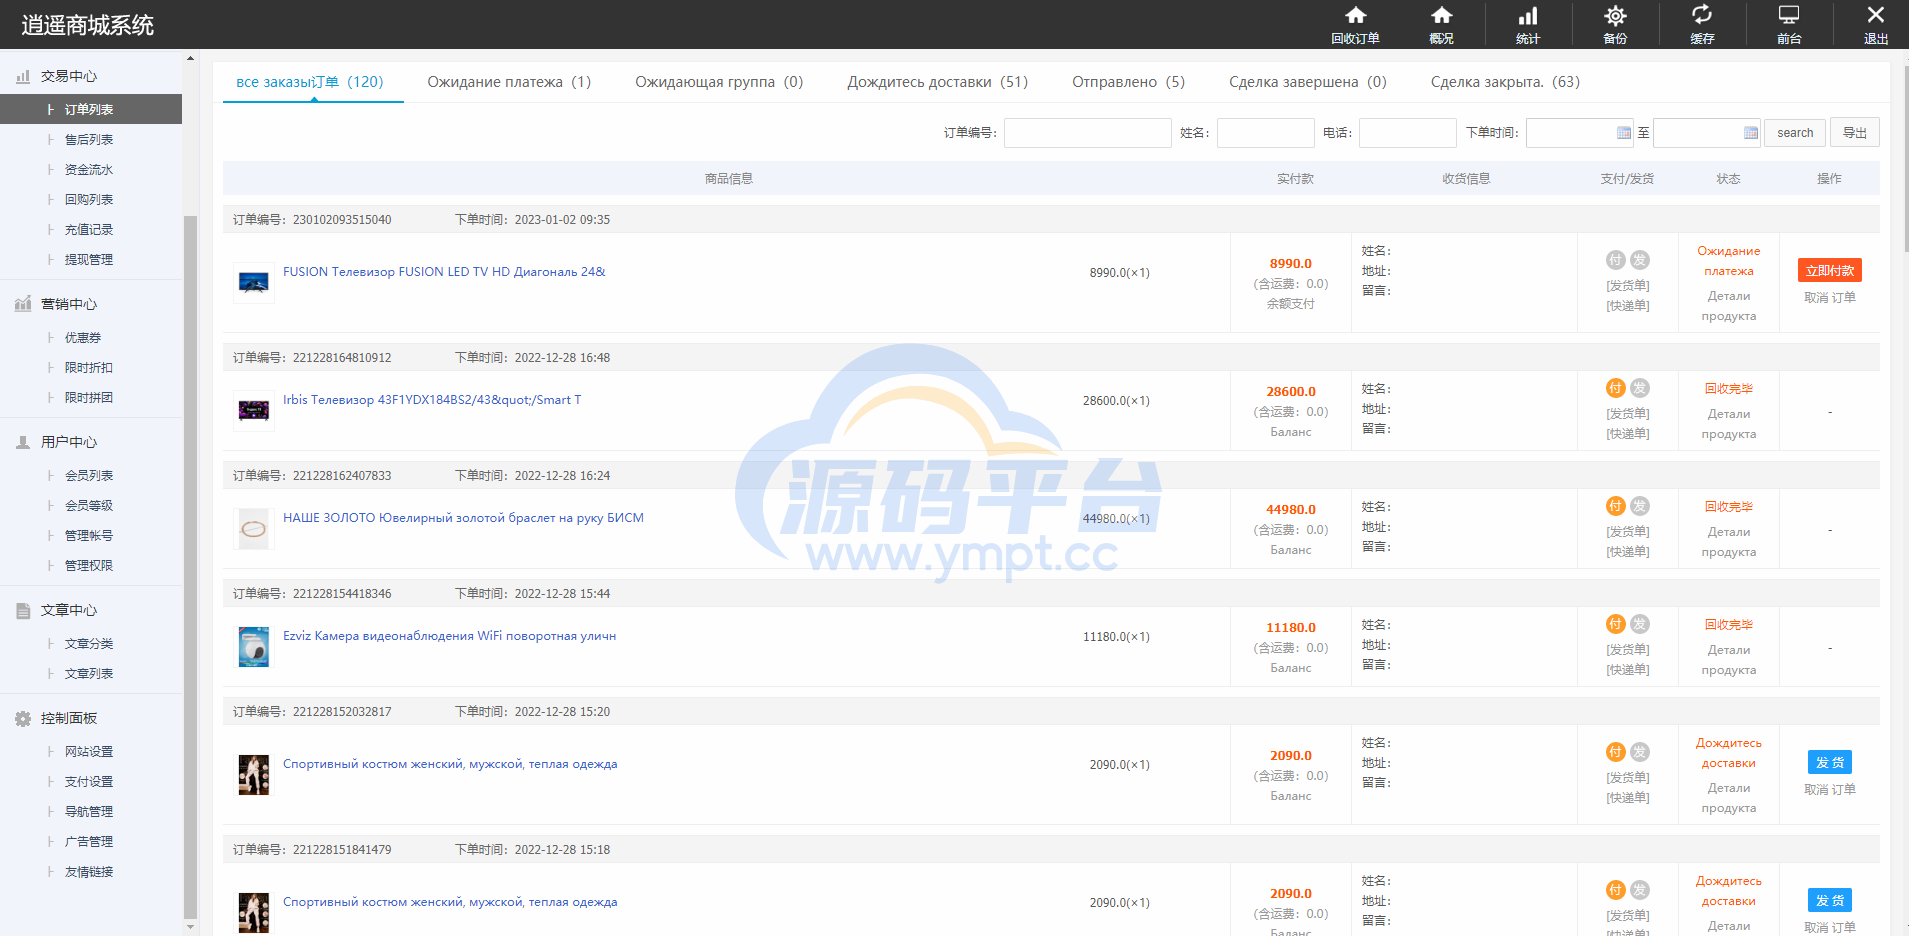This screenshot has height=936, width=1909.
Task: Click the 营销中心 section icon
Action: pos(23,304)
